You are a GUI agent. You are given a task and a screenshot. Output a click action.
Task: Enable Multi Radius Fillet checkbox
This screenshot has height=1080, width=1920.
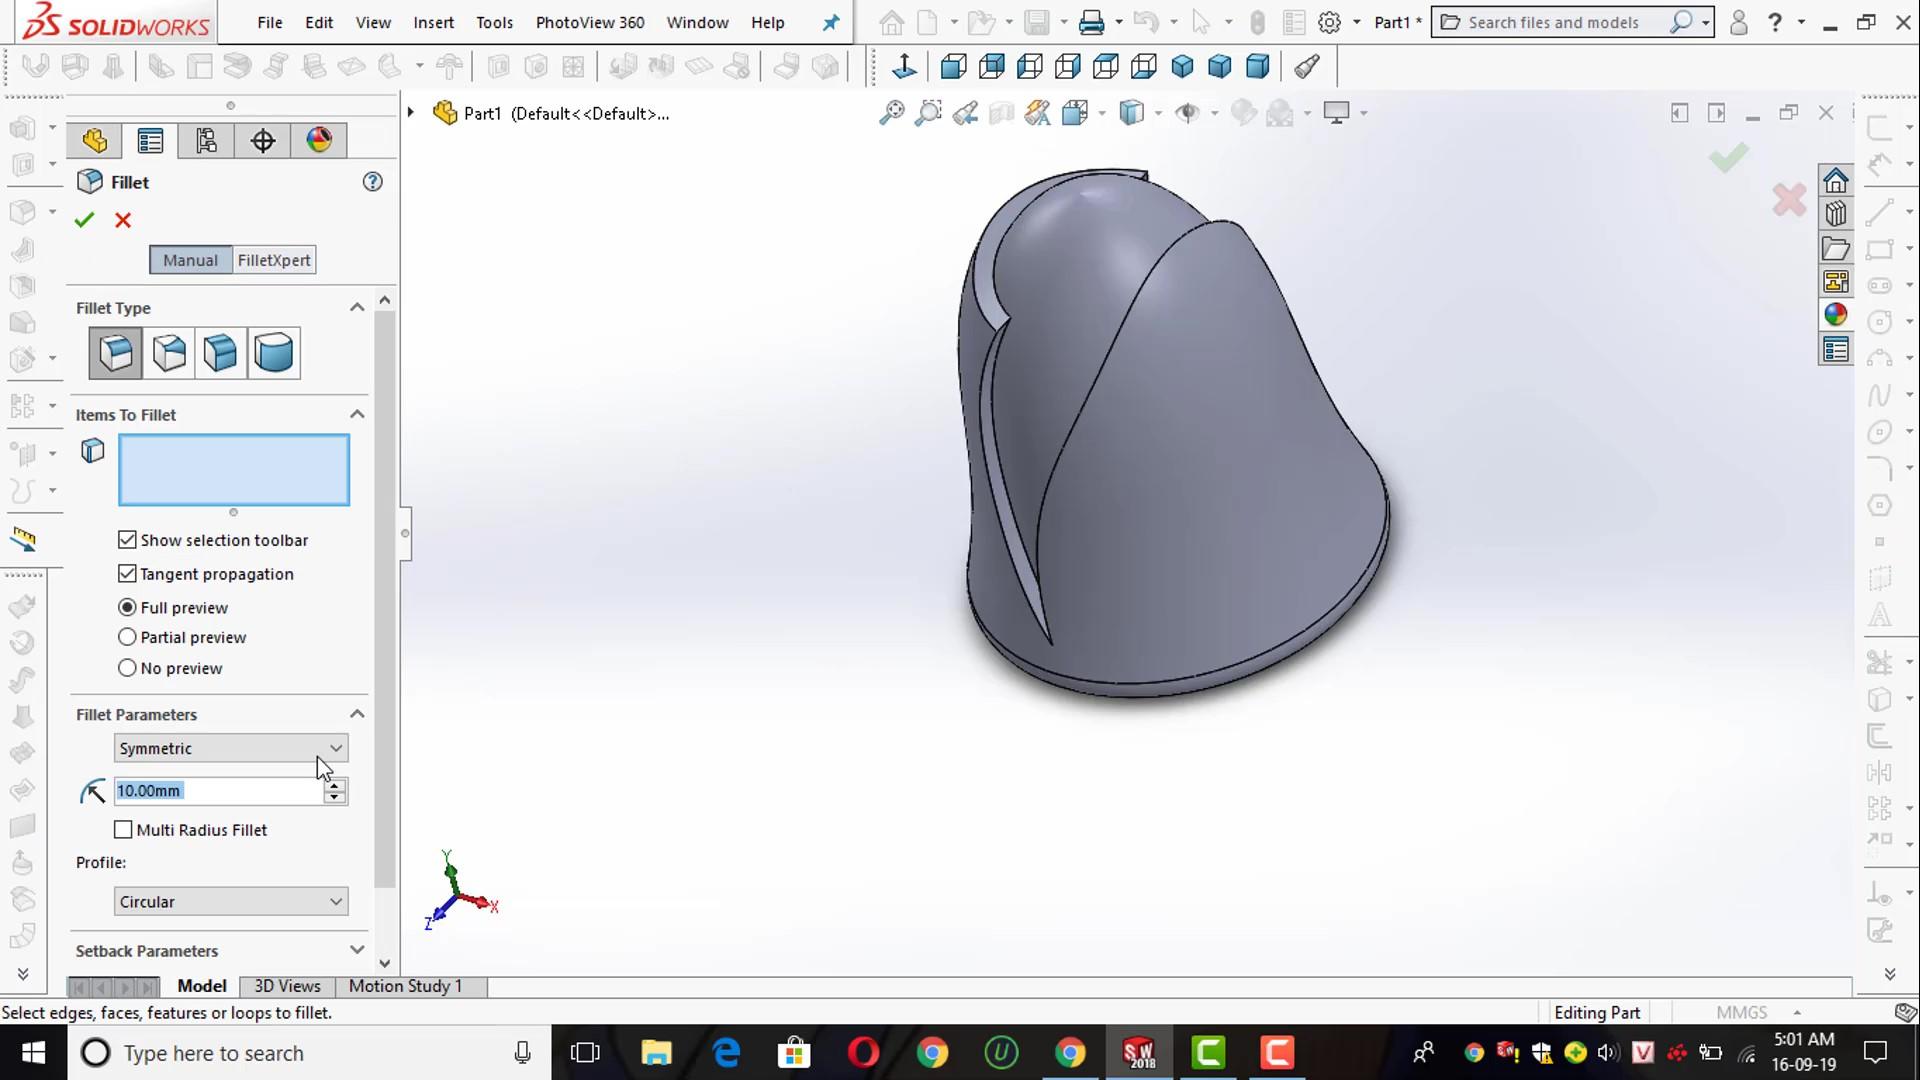(124, 830)
